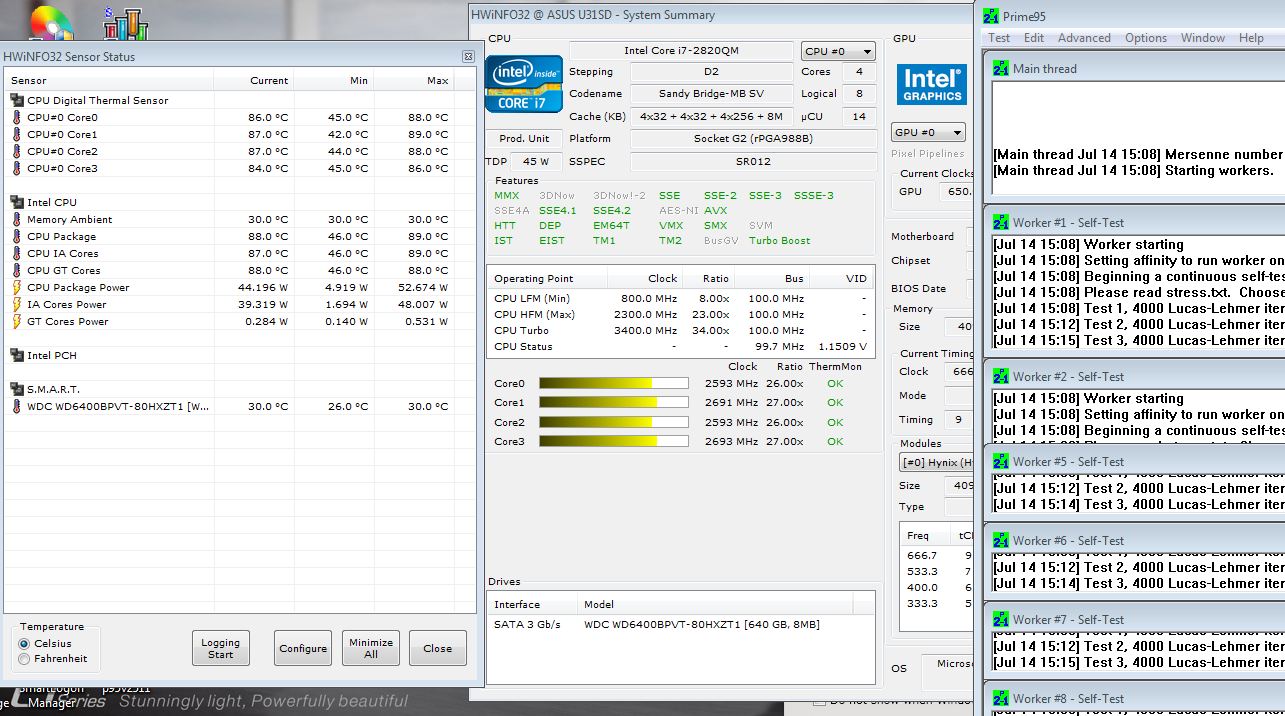Open the colorful disc desktop icon
This screenshot has width=1285, height=716.
point(51,22)
